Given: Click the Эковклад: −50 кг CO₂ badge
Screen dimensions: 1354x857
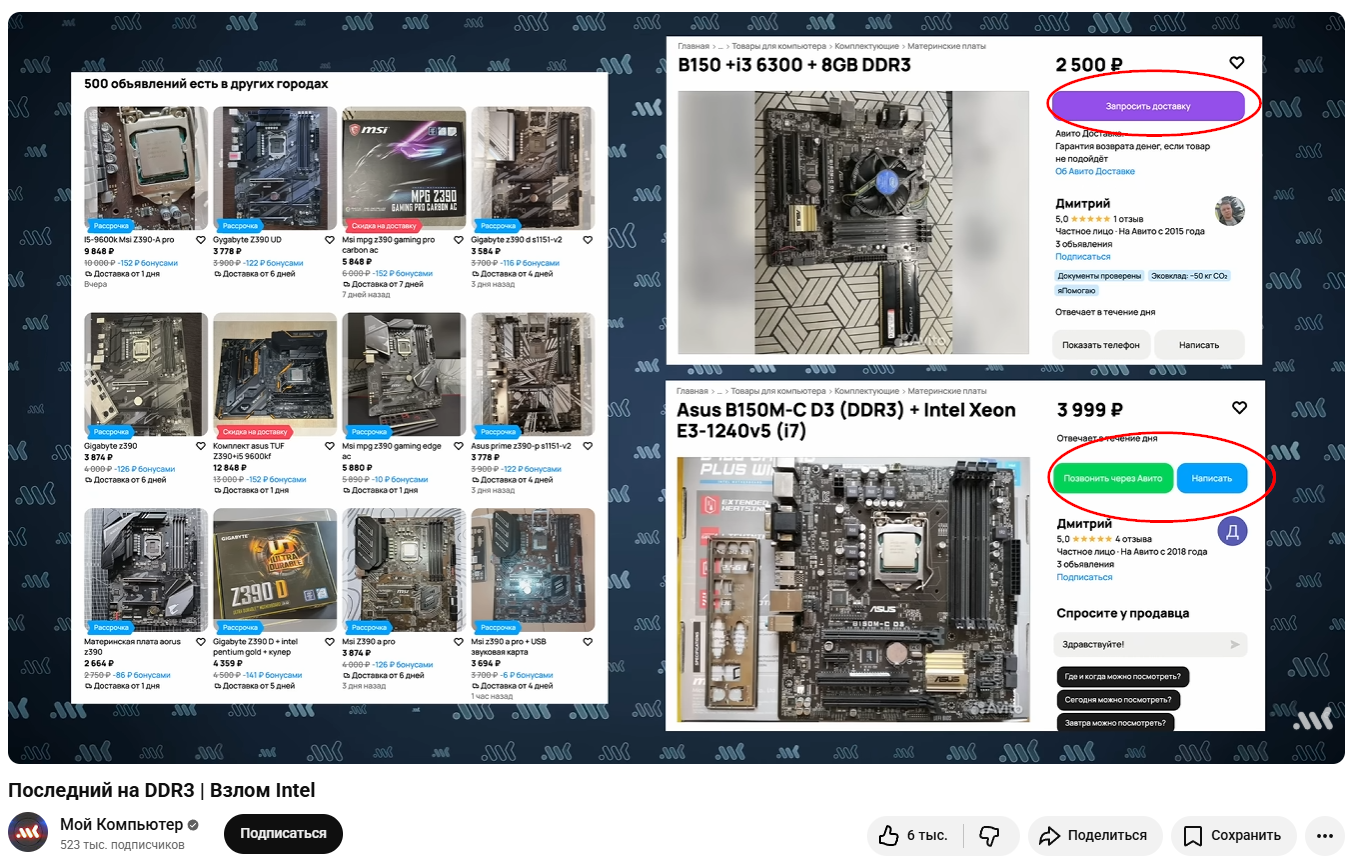Looking at the screenshot, I should (1191, 275).
